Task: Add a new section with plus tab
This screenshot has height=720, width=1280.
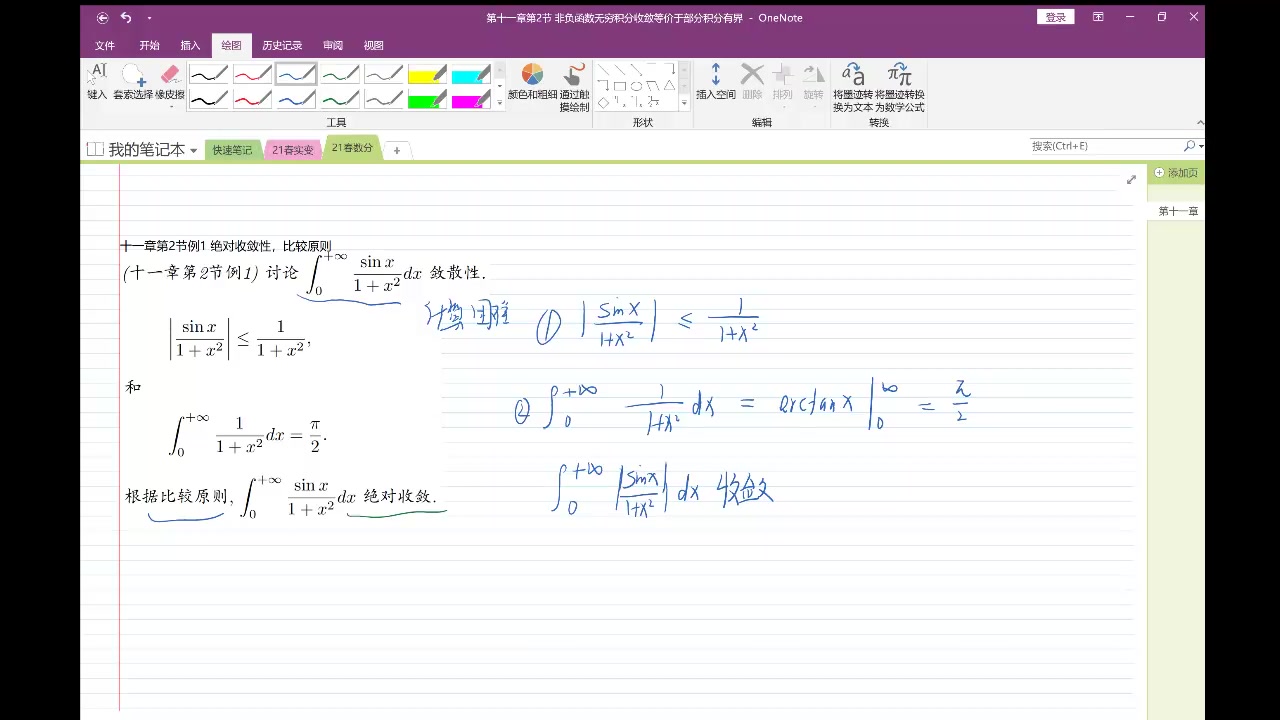Action: coord(397,150)
